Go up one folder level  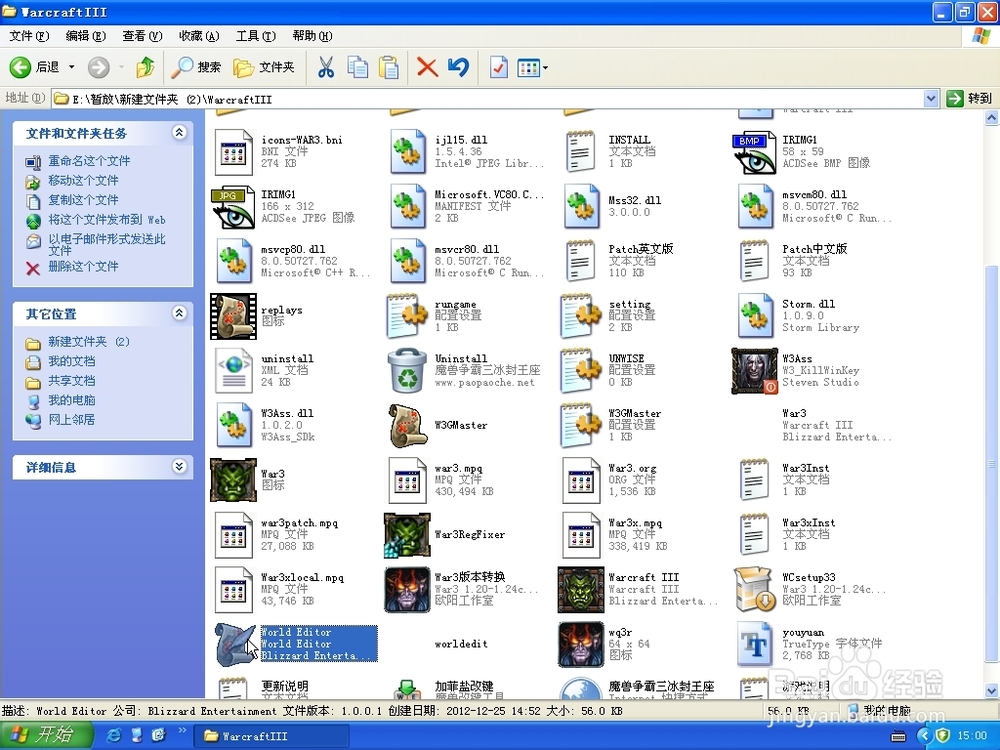145,67
